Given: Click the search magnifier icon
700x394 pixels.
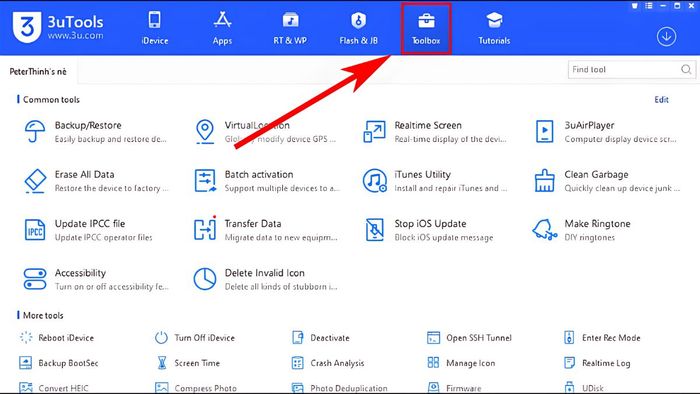Looking at the screenshot, I should (686, 70).
